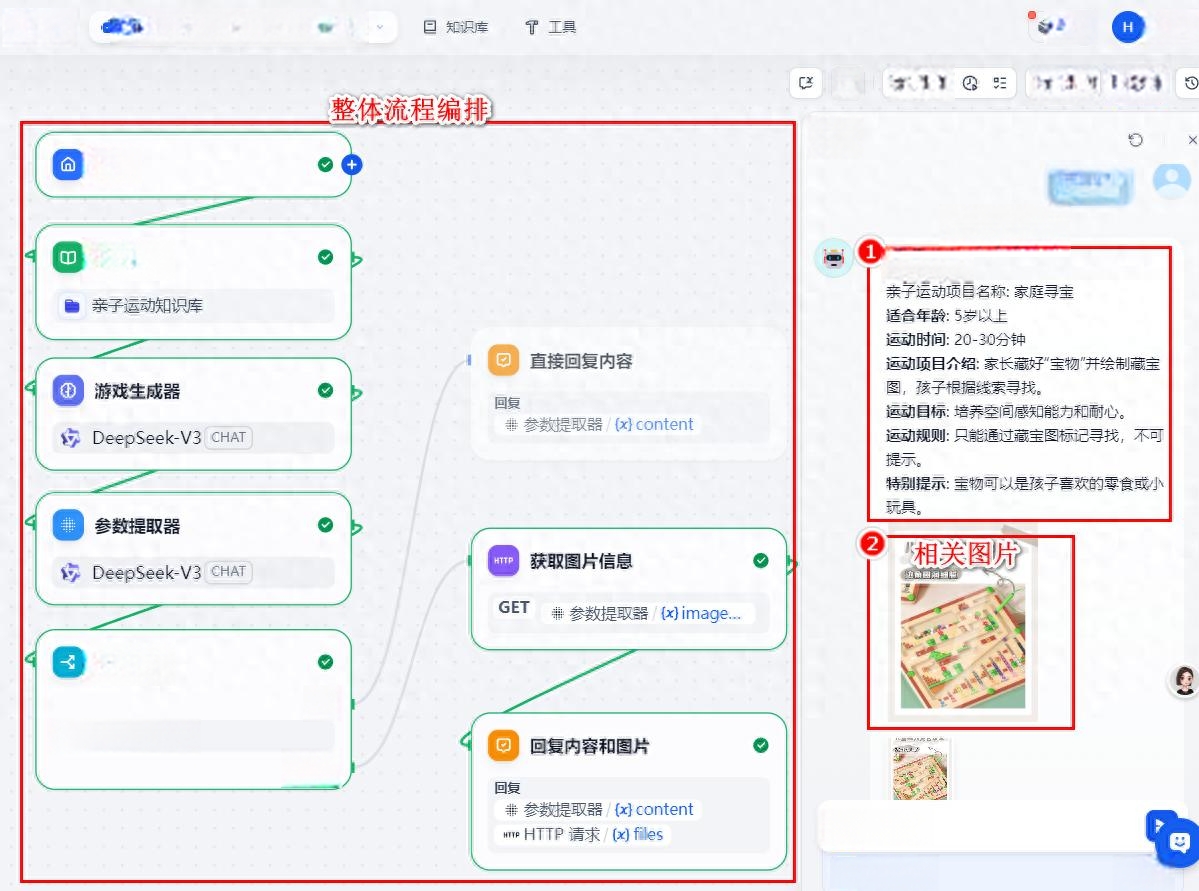Click the right output handle of 参数提取器
Viewport: 1199px width, 891px height.
356,528
